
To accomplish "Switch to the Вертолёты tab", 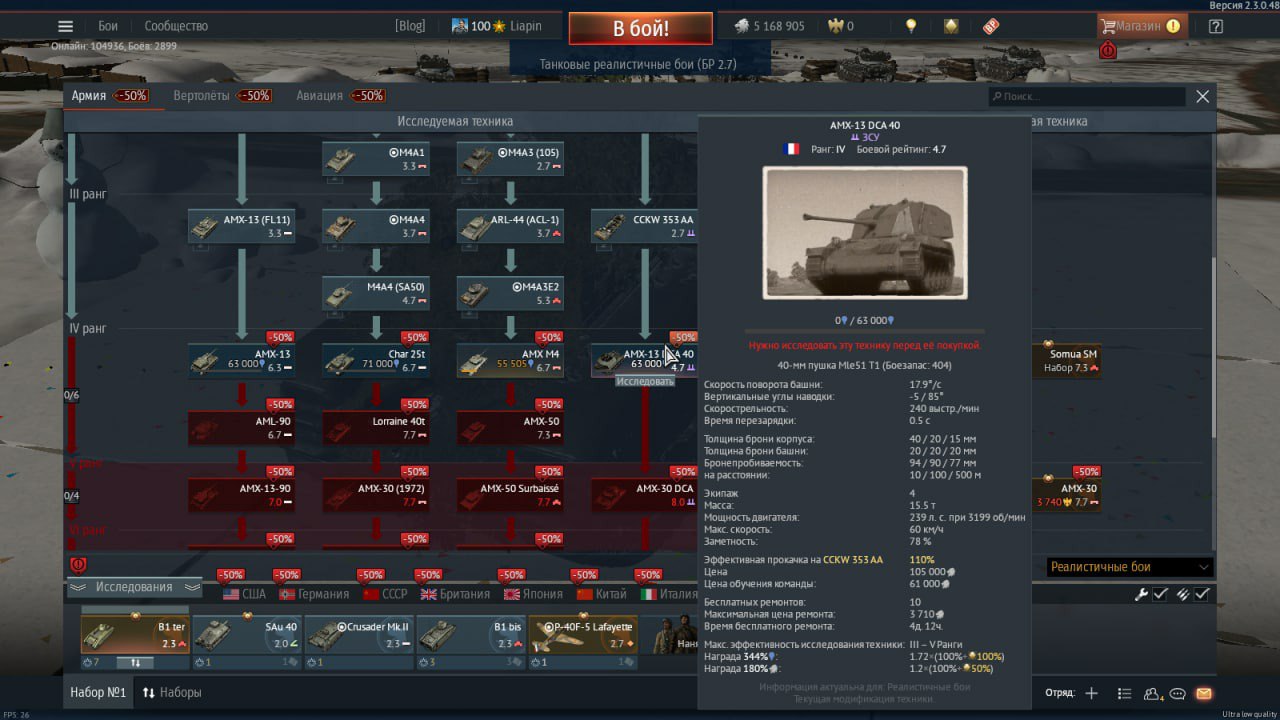I will (x=201, y=96).
